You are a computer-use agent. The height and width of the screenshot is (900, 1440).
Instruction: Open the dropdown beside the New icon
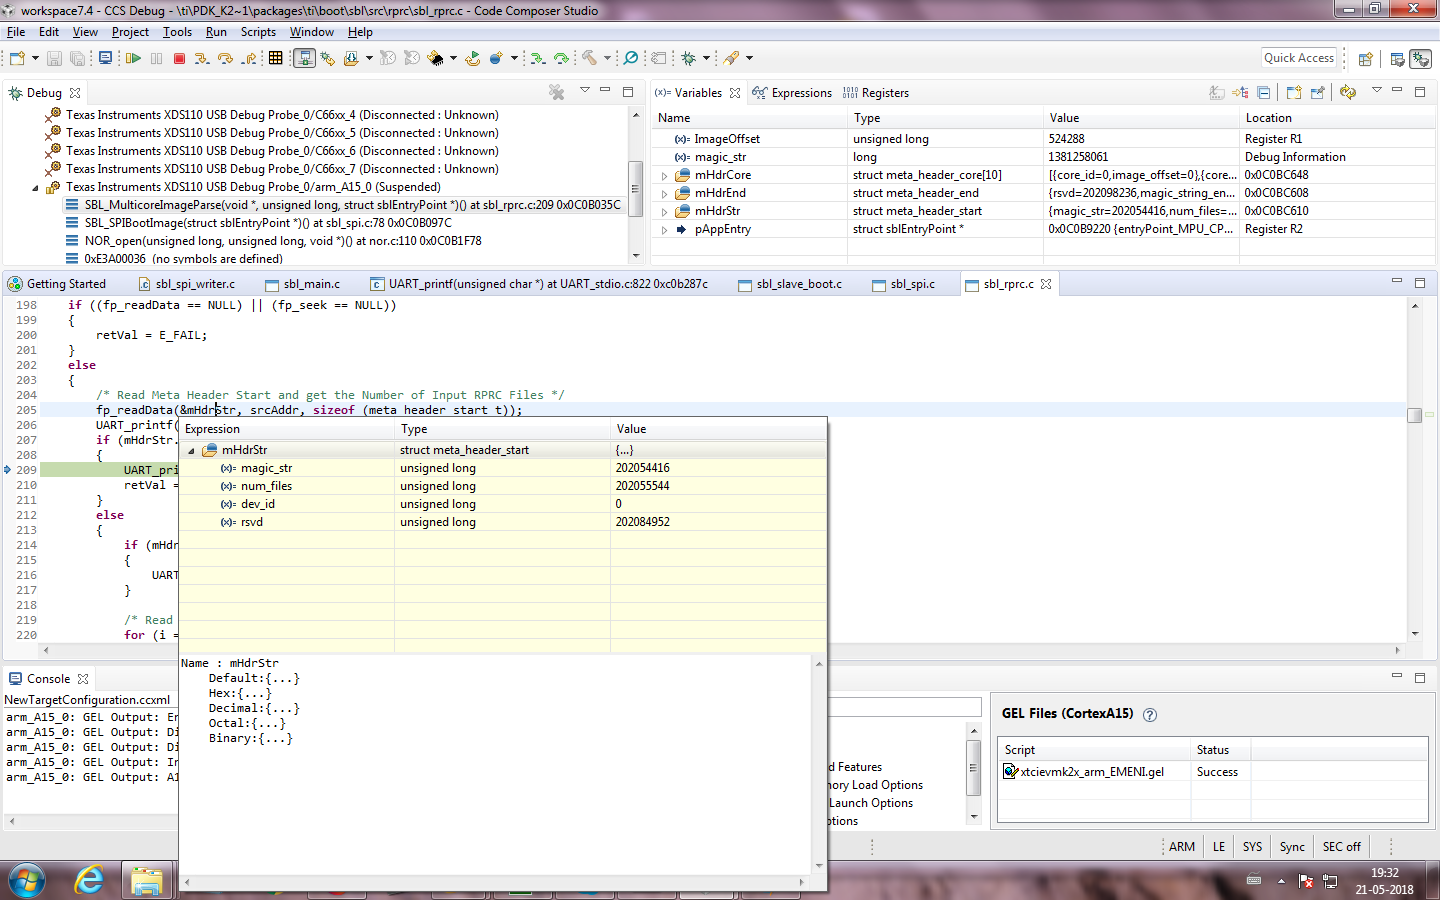point(35,58)
